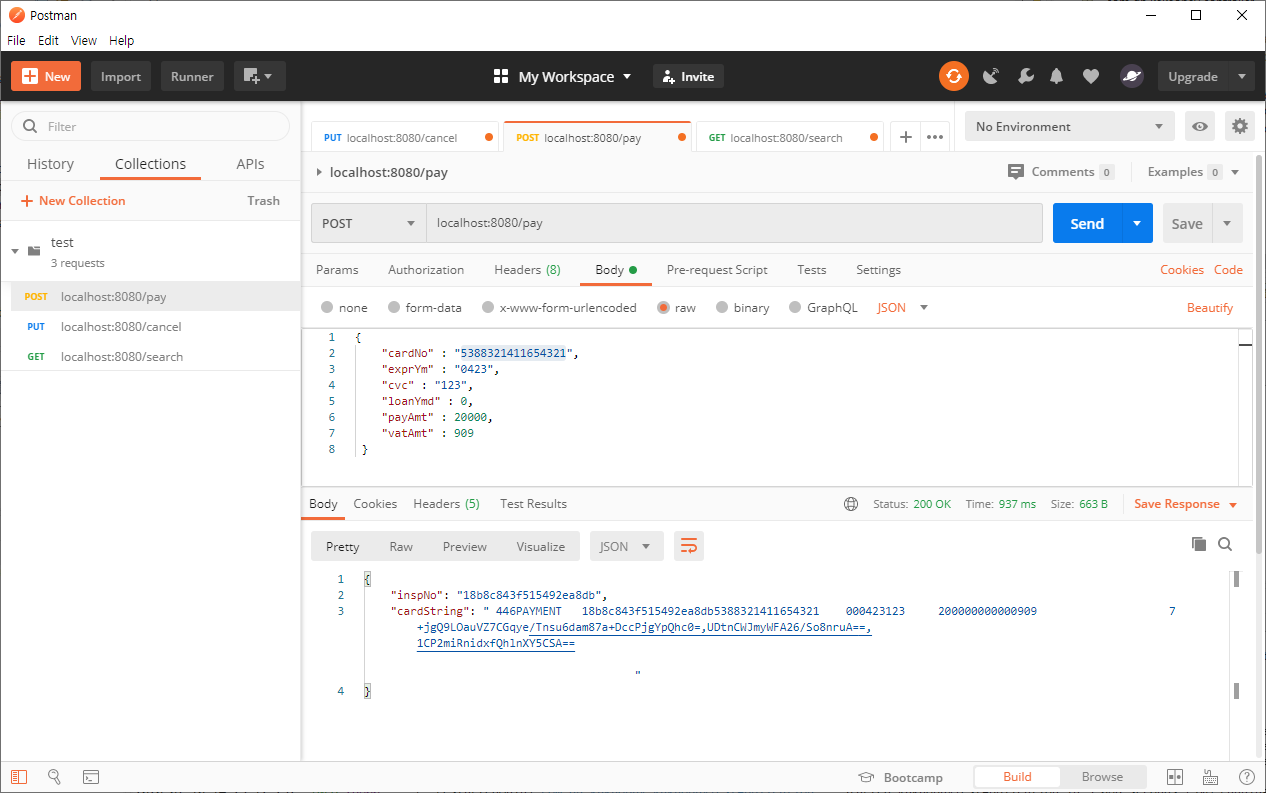The image size is (1271, 794).
Task: Open the Send button dropdown arrow
Action: pyautogui.click(x=1137, y=223)
